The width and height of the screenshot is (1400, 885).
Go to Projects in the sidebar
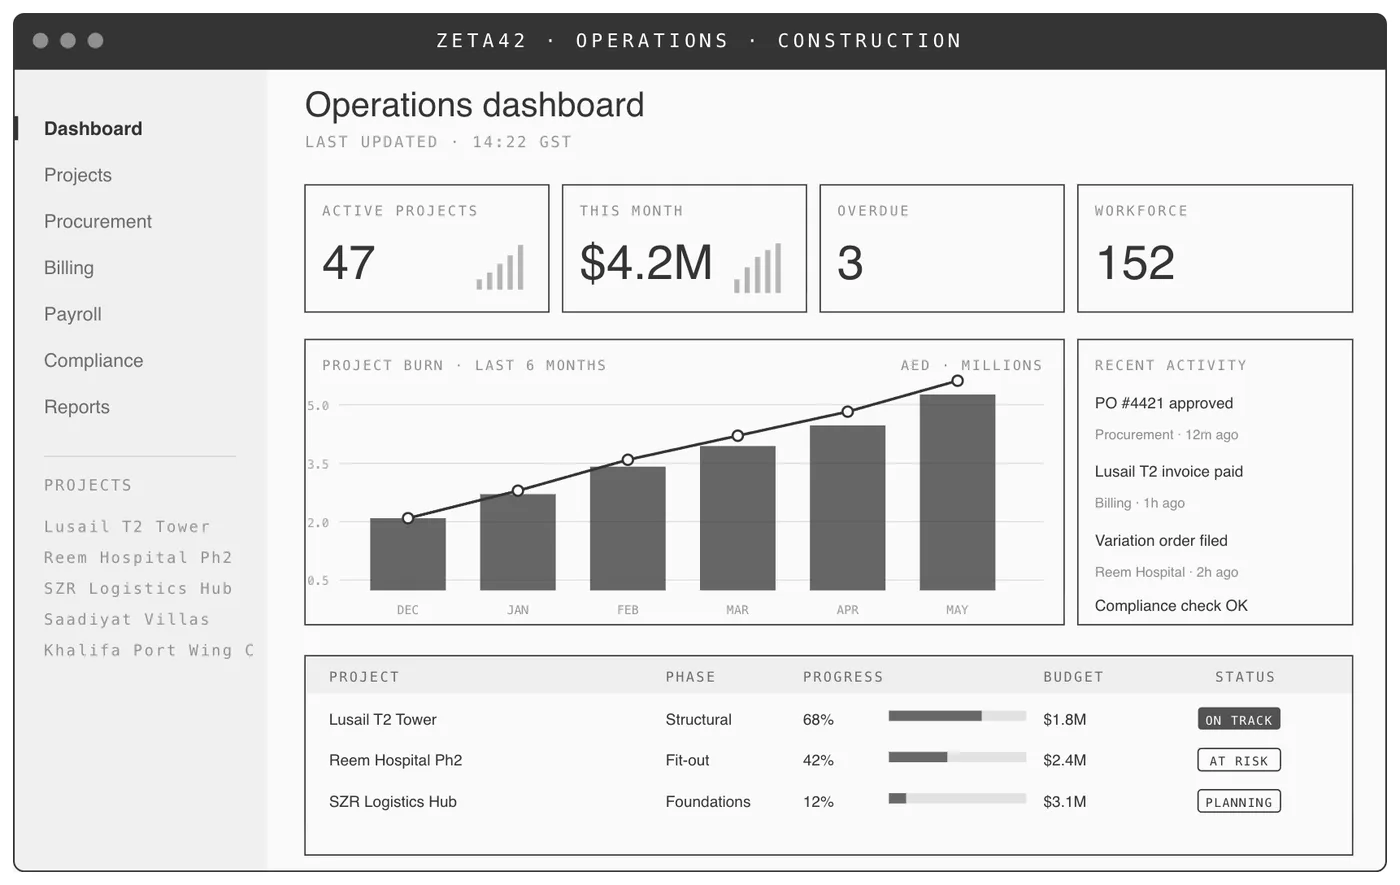tap(78, 175)
